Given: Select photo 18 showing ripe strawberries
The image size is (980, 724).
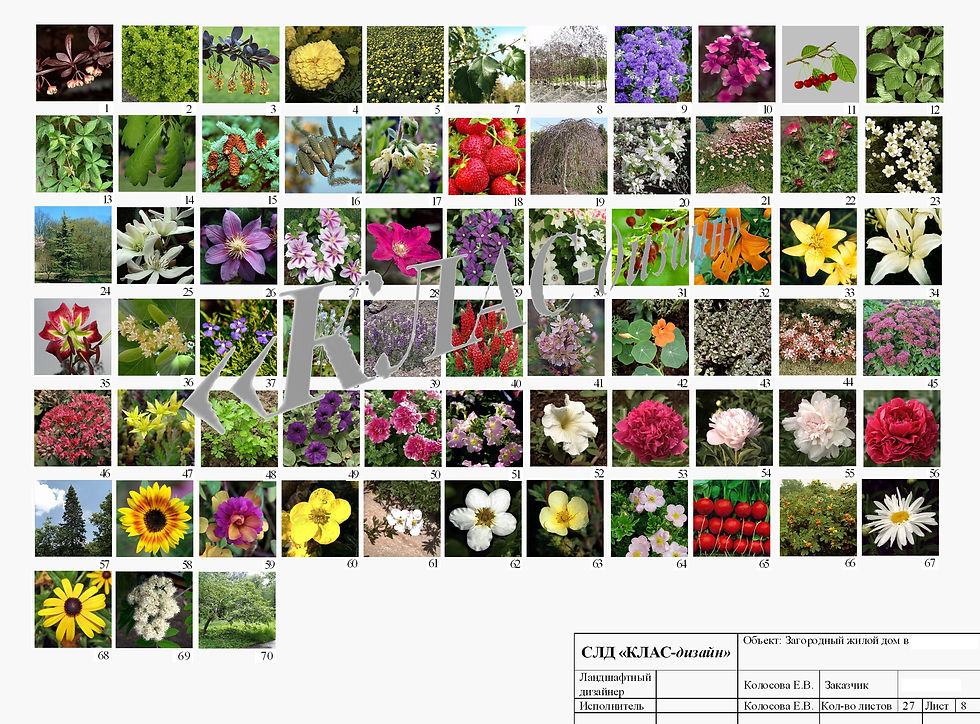Looking at the screenshot, I should [487, 156].
